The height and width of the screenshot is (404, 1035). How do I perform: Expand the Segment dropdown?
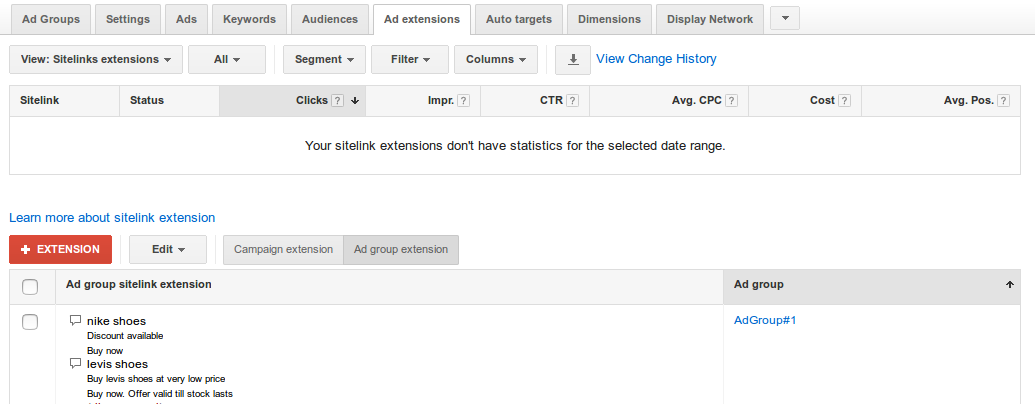pyautogui.click(x=324, y=60)
